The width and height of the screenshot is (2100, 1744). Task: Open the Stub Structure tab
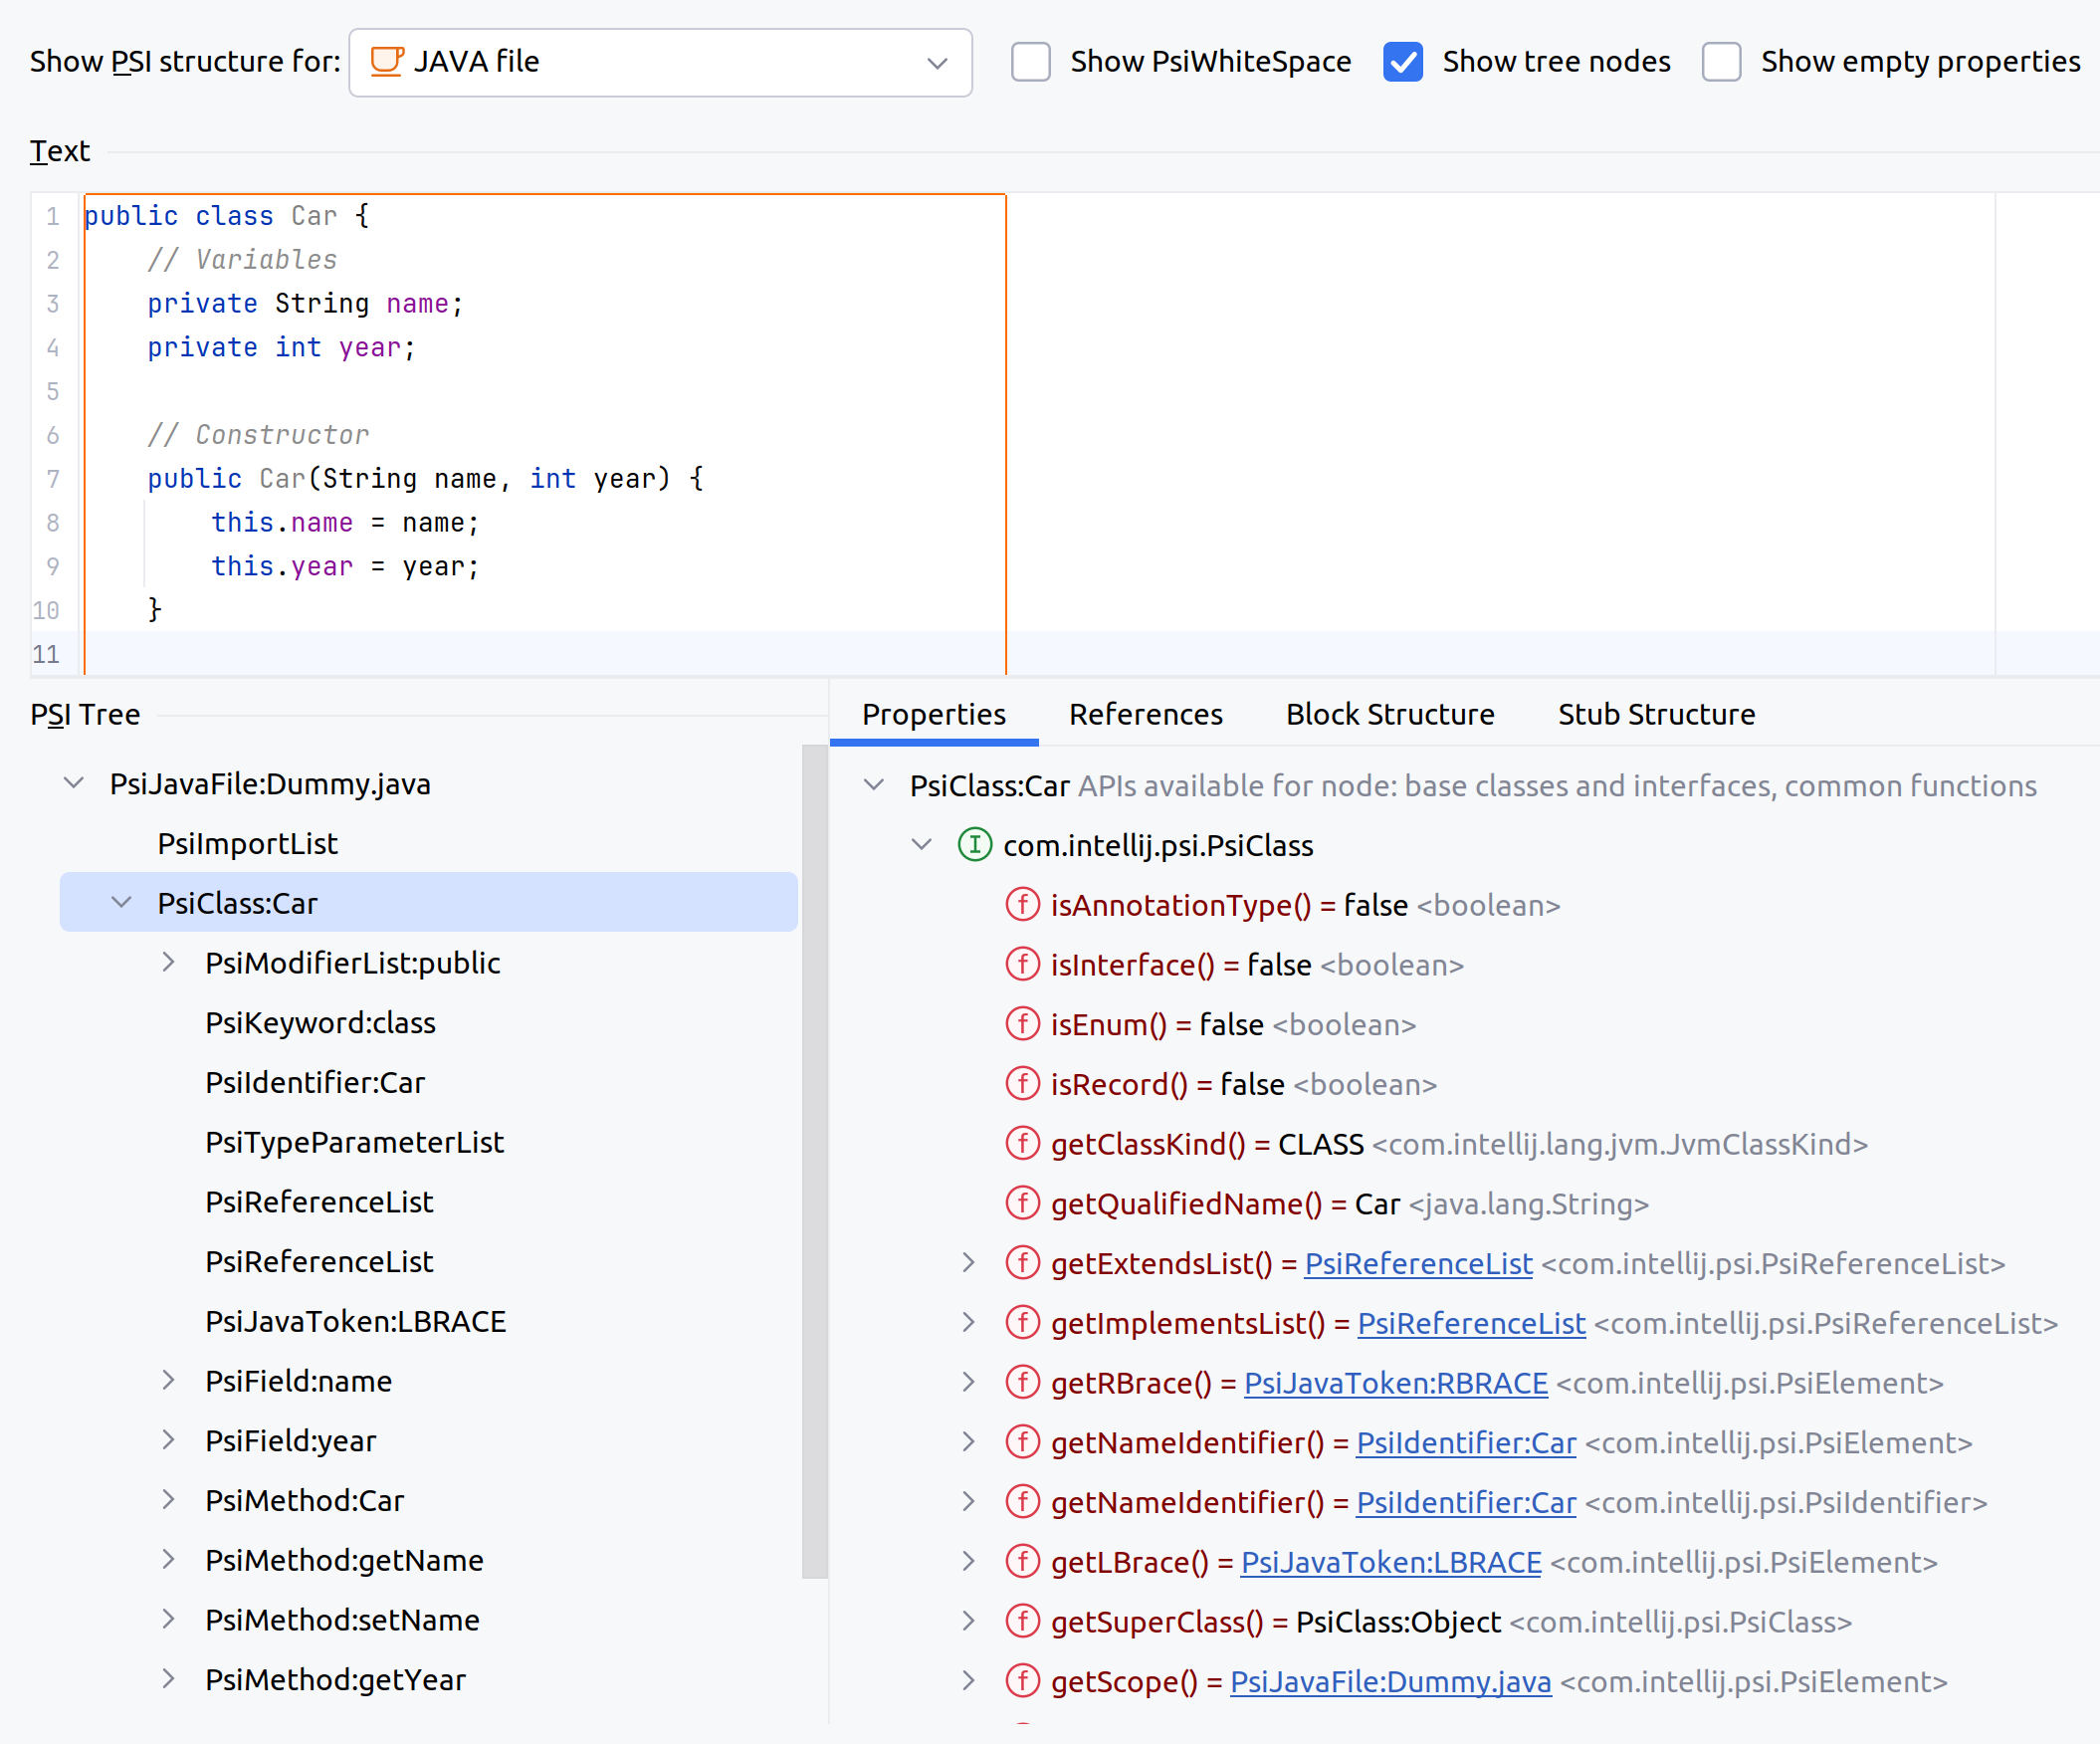pos(1655,714)
